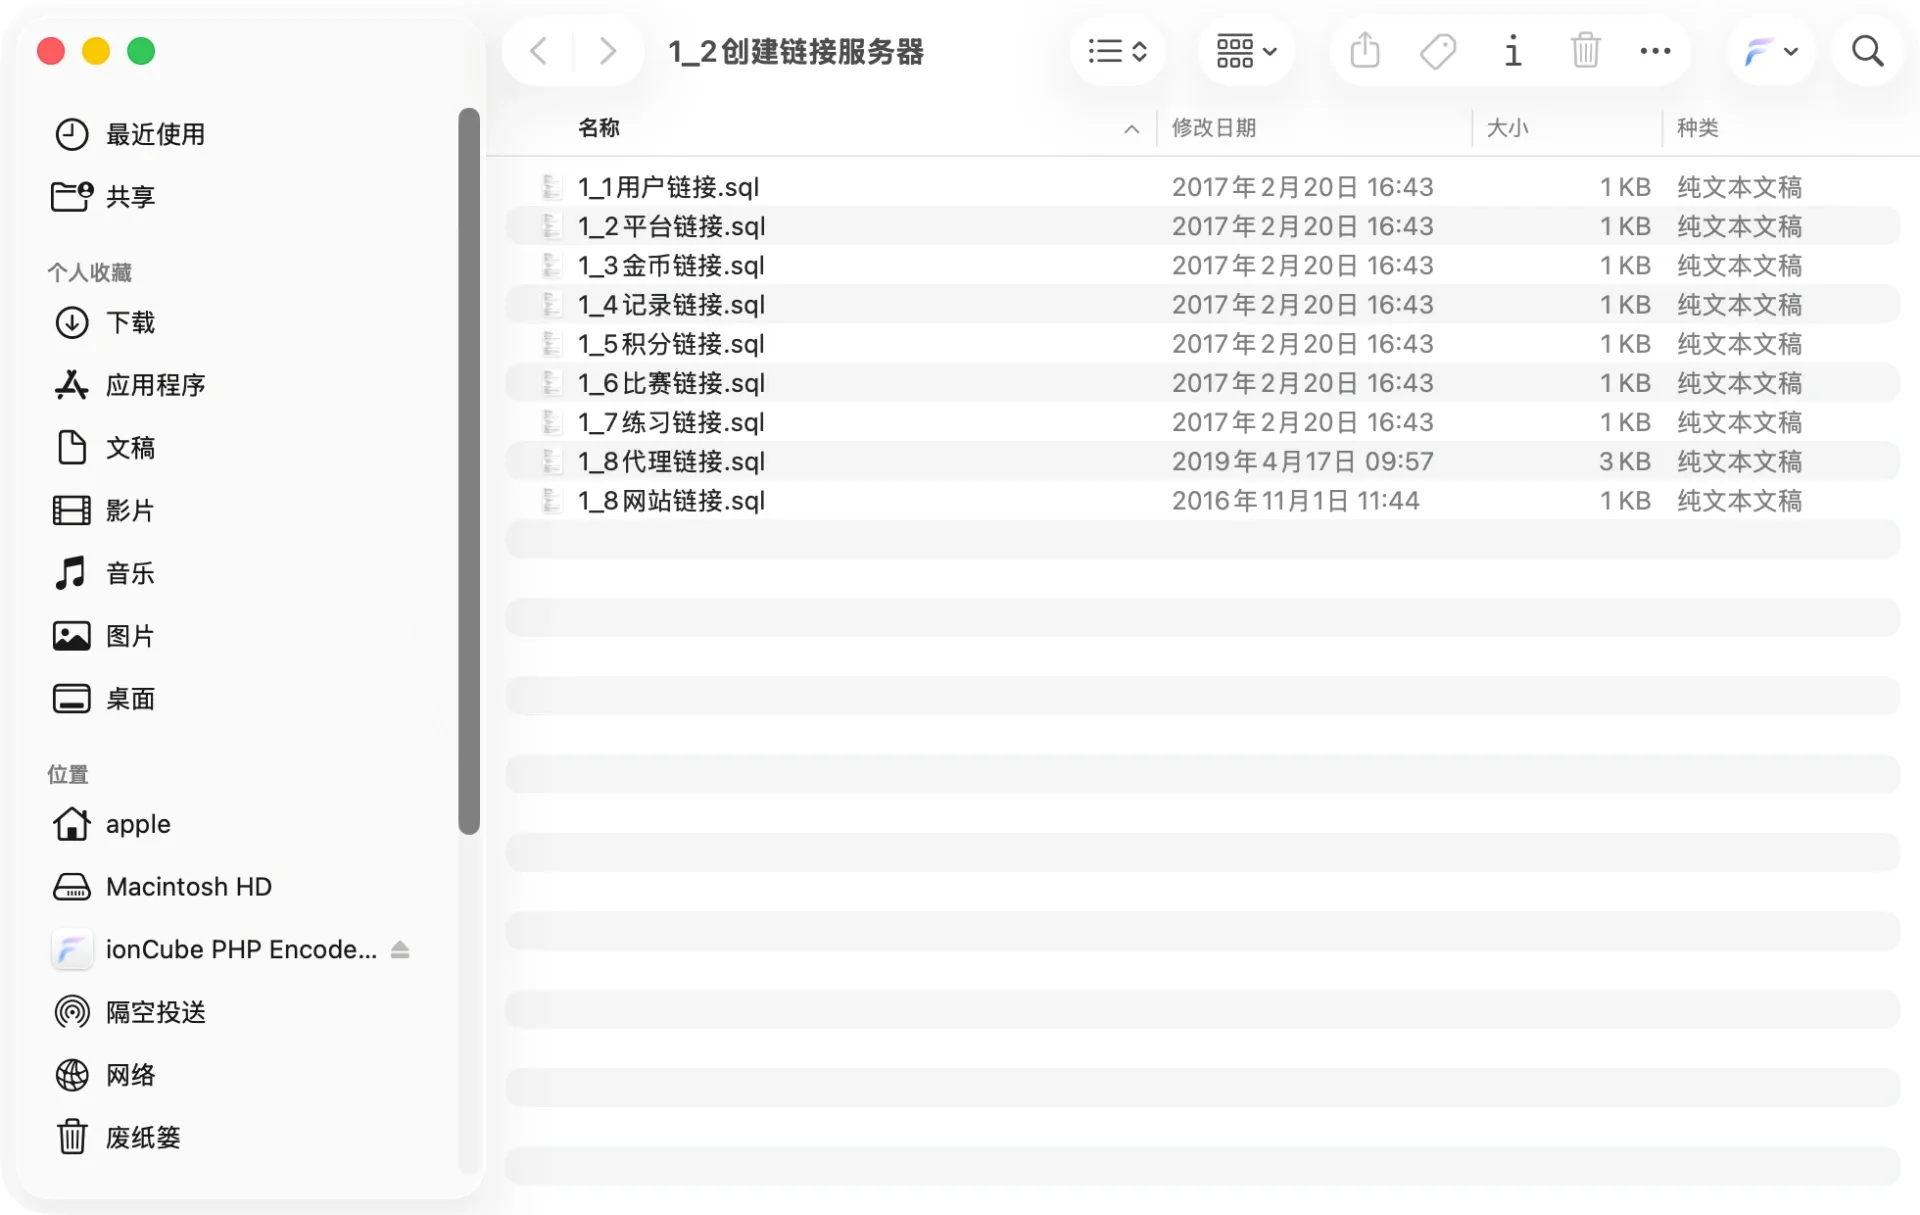Open 最近使用 in the sidebar

[x=130, y=134]
